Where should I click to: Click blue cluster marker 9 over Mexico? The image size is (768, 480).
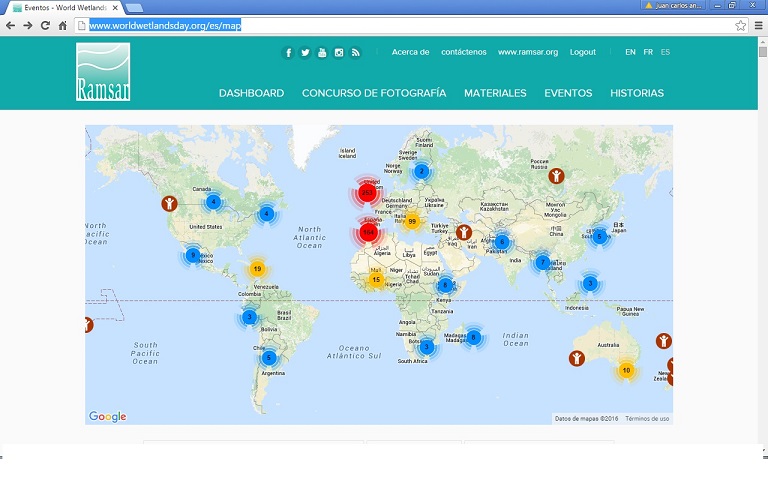(x=193, y=255)
